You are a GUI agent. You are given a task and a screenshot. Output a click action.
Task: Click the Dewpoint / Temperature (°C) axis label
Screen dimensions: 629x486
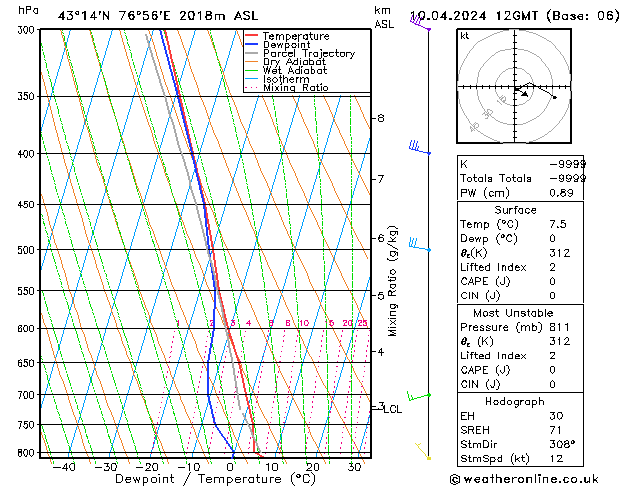tap(215, 479)
